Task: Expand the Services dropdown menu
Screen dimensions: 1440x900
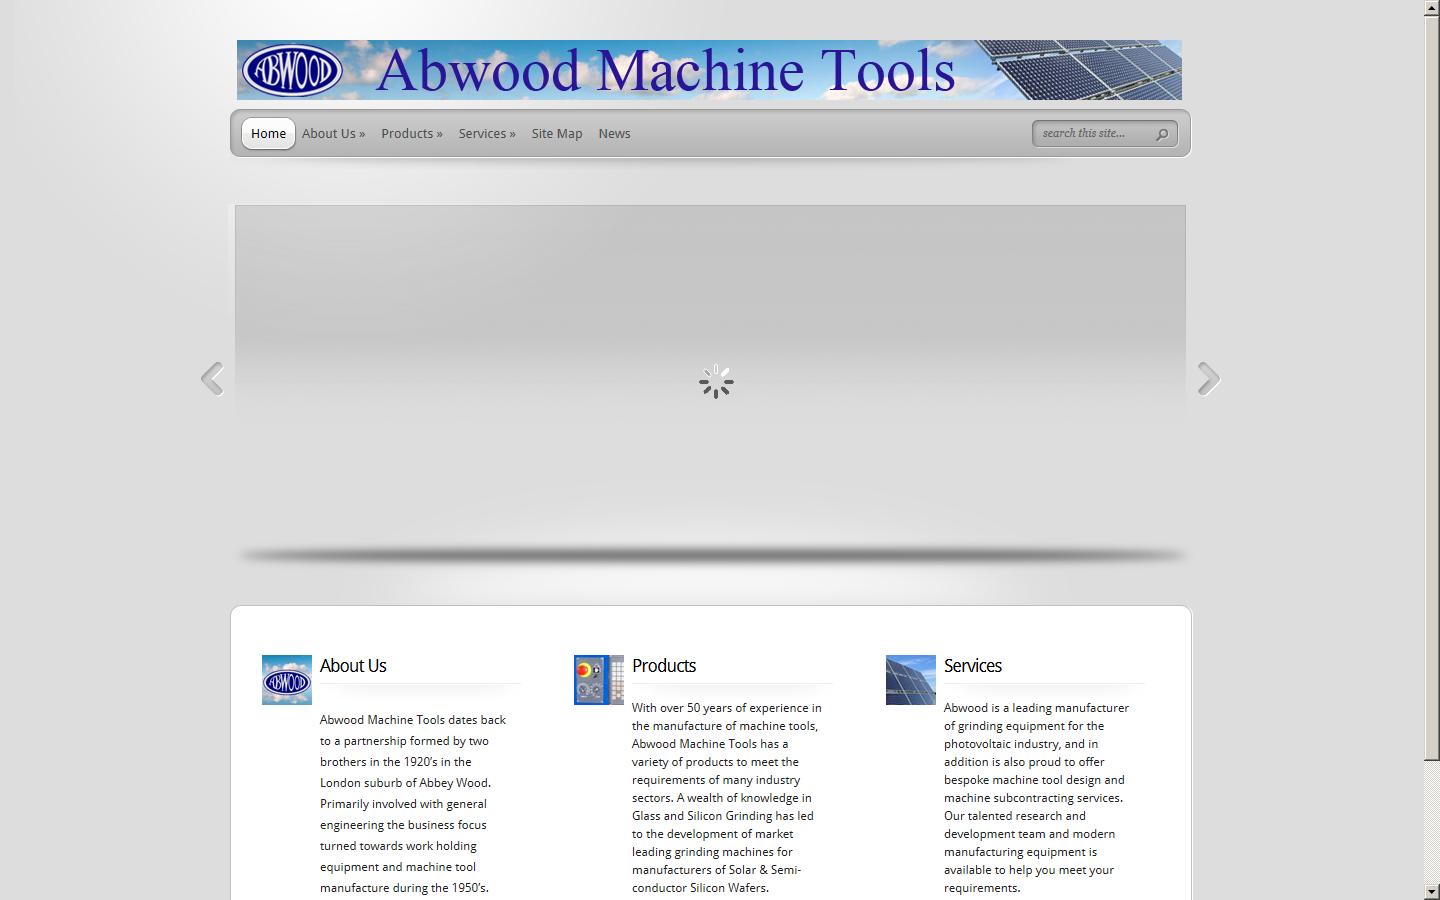Action: point(487,134)
